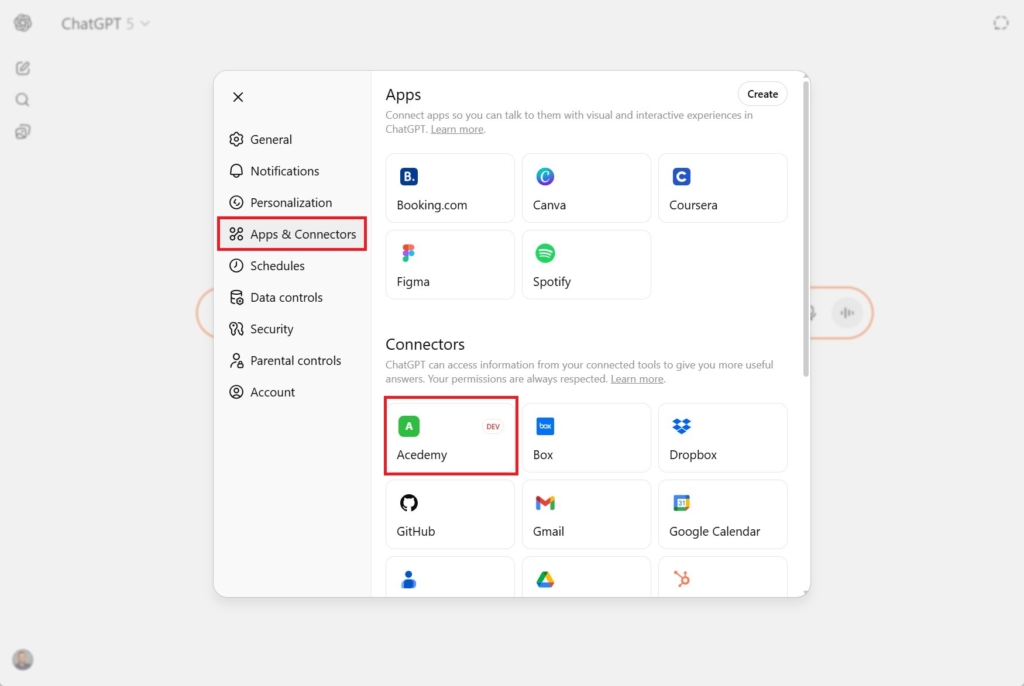This screenshot has width=1024, height=686.
Task: Open the user profile avatar
Action: 22,659
